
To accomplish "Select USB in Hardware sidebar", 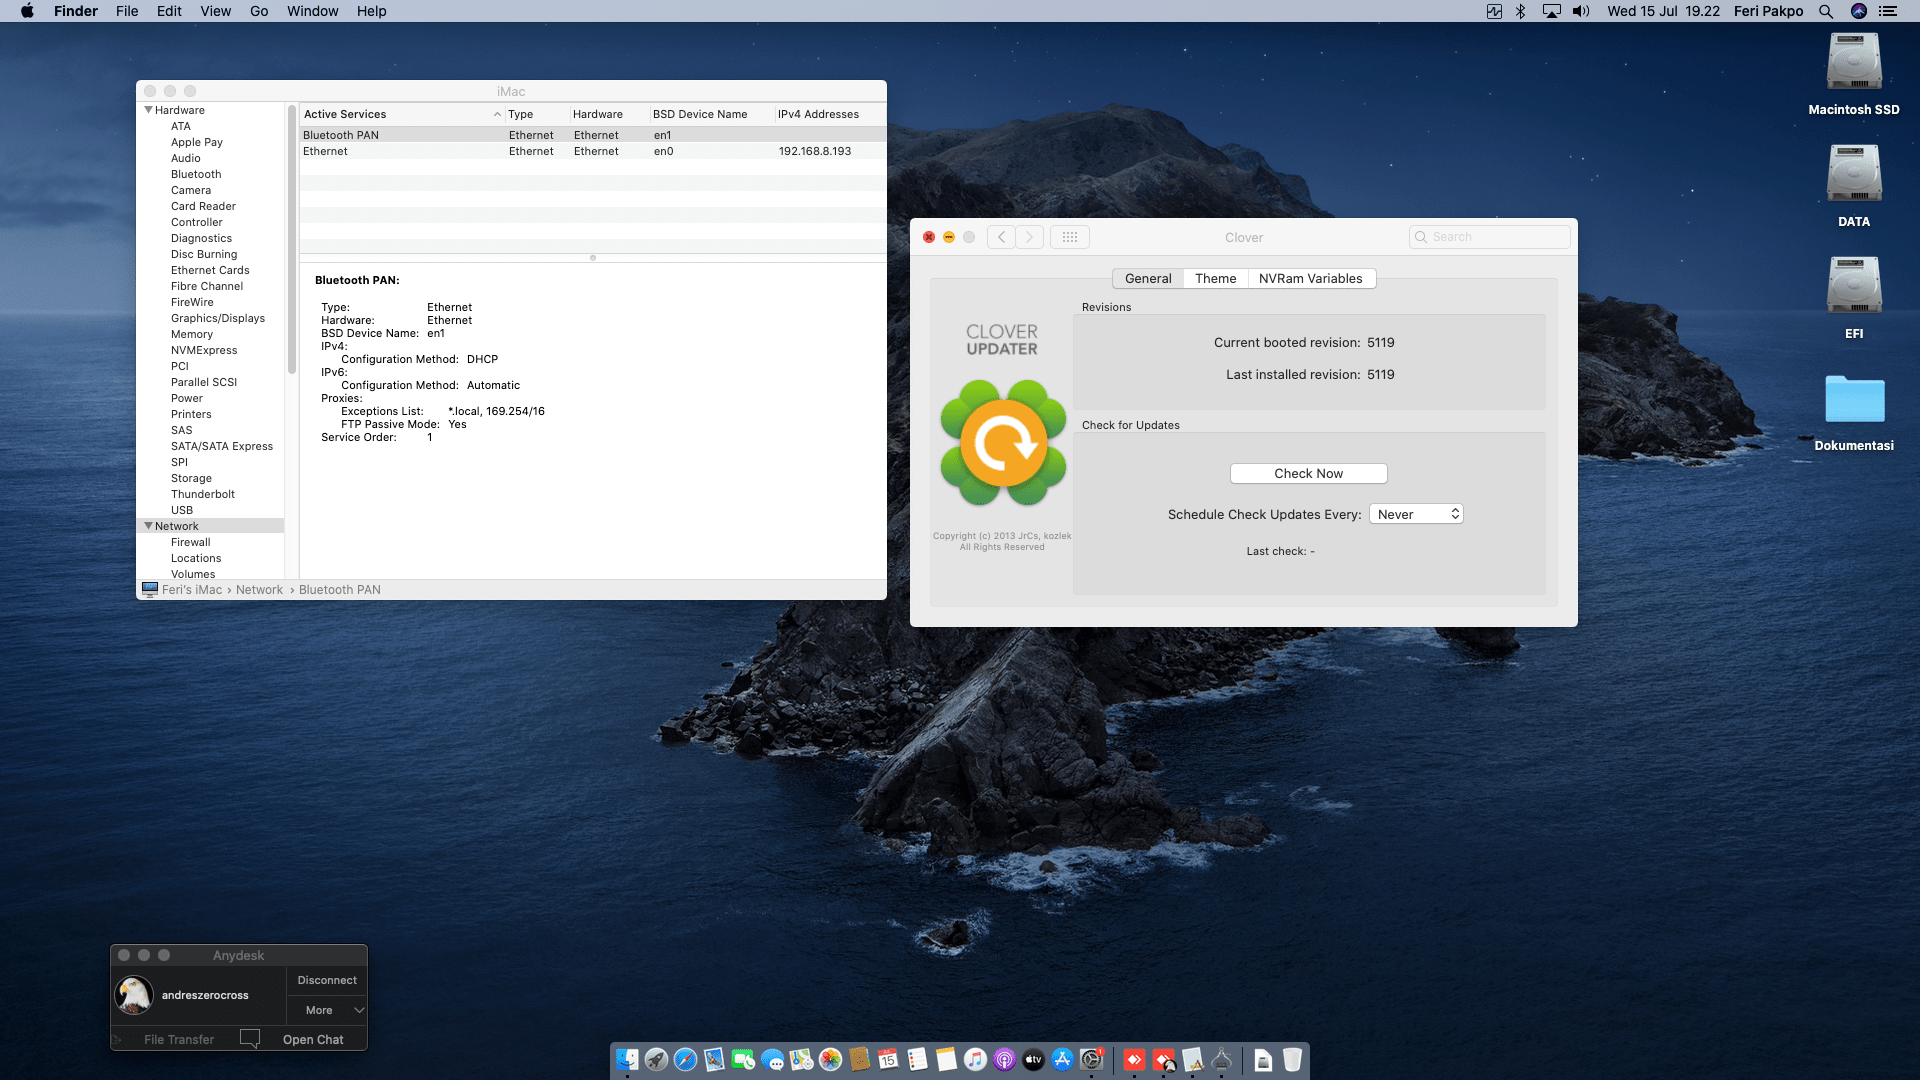I will click(x=182, y=510).
